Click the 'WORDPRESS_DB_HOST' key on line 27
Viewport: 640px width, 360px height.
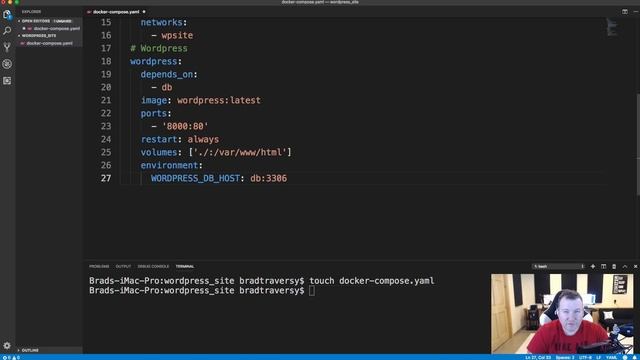(196, 178)
